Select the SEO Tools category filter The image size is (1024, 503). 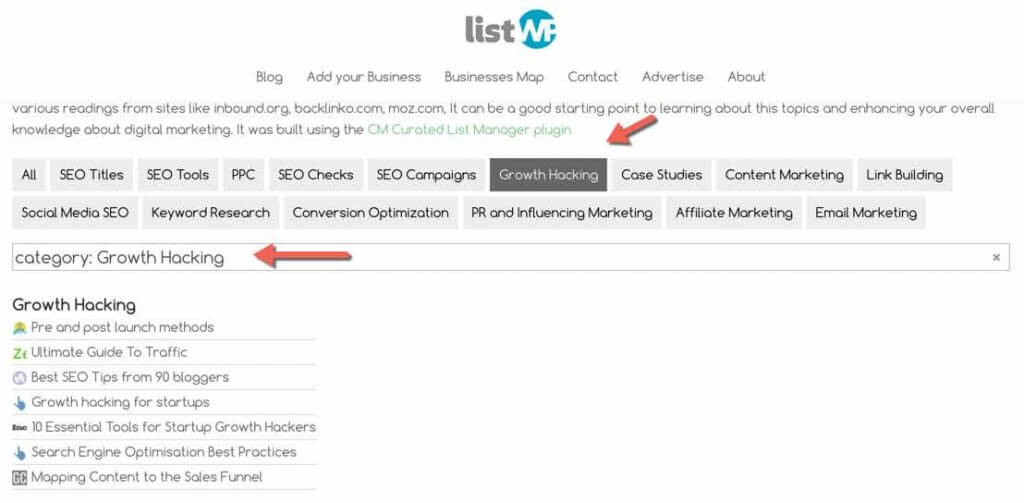click(178, 175)
